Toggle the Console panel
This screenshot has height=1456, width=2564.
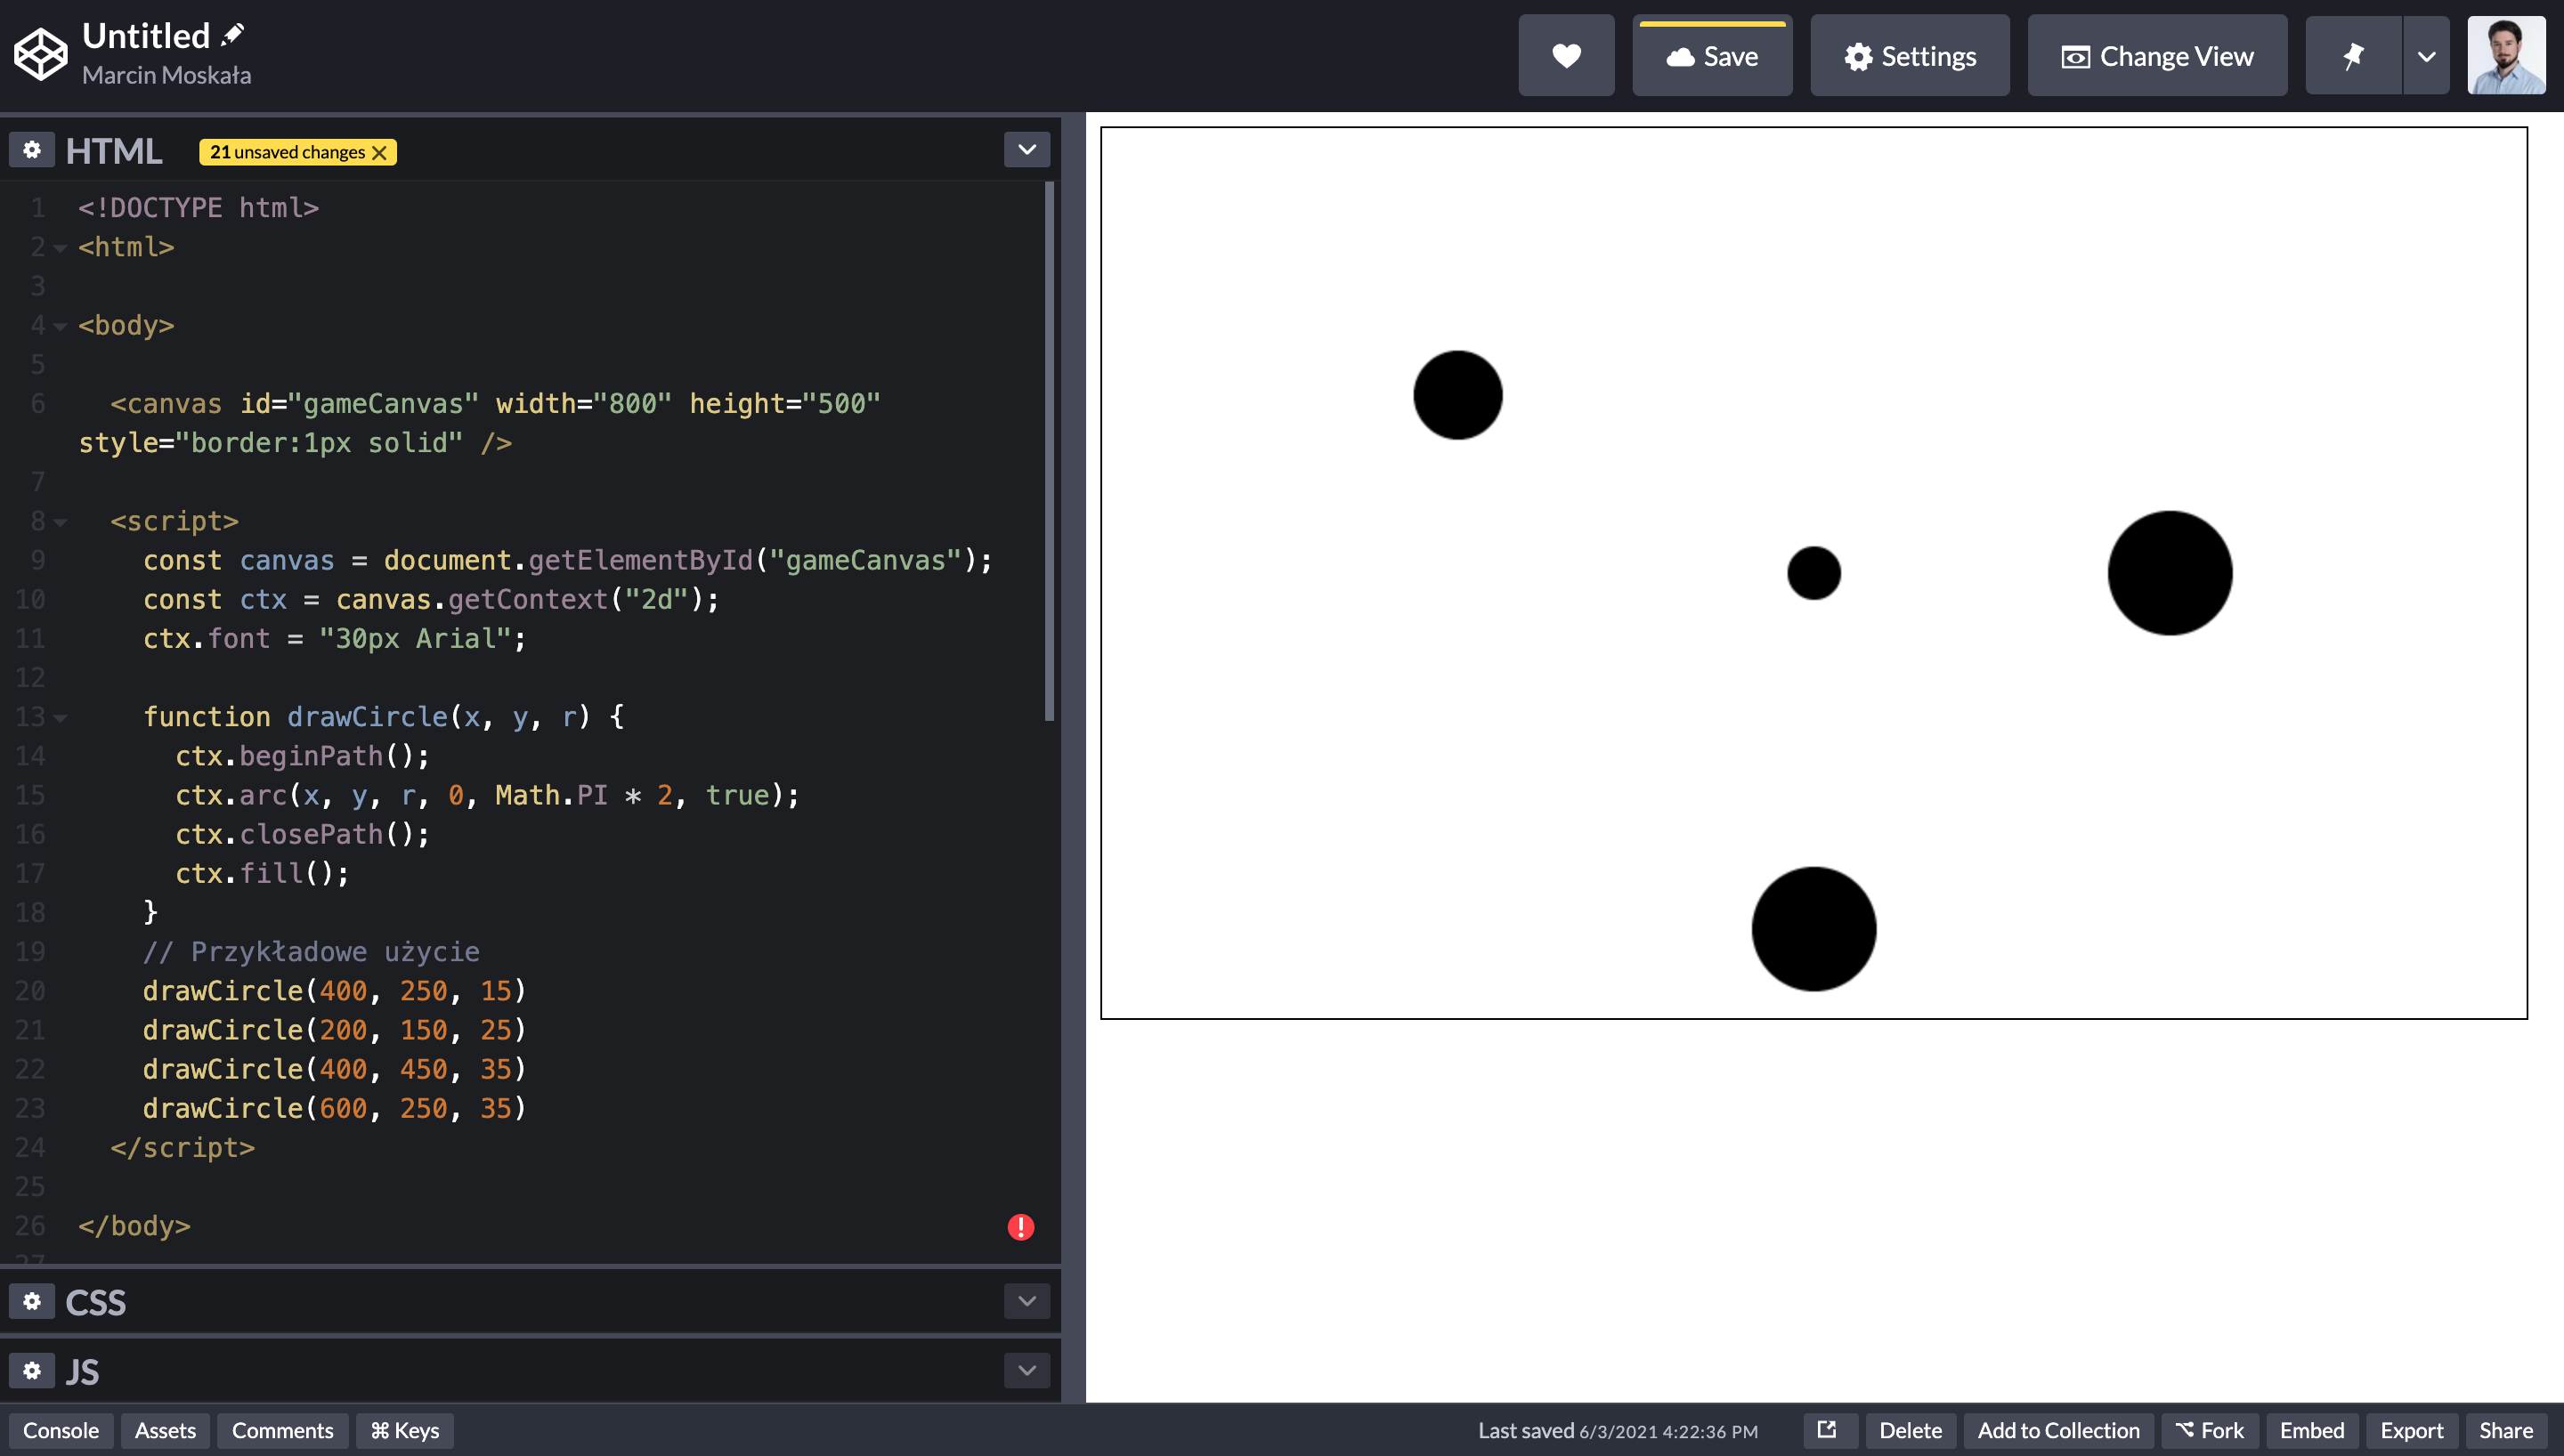[61, 1430]
